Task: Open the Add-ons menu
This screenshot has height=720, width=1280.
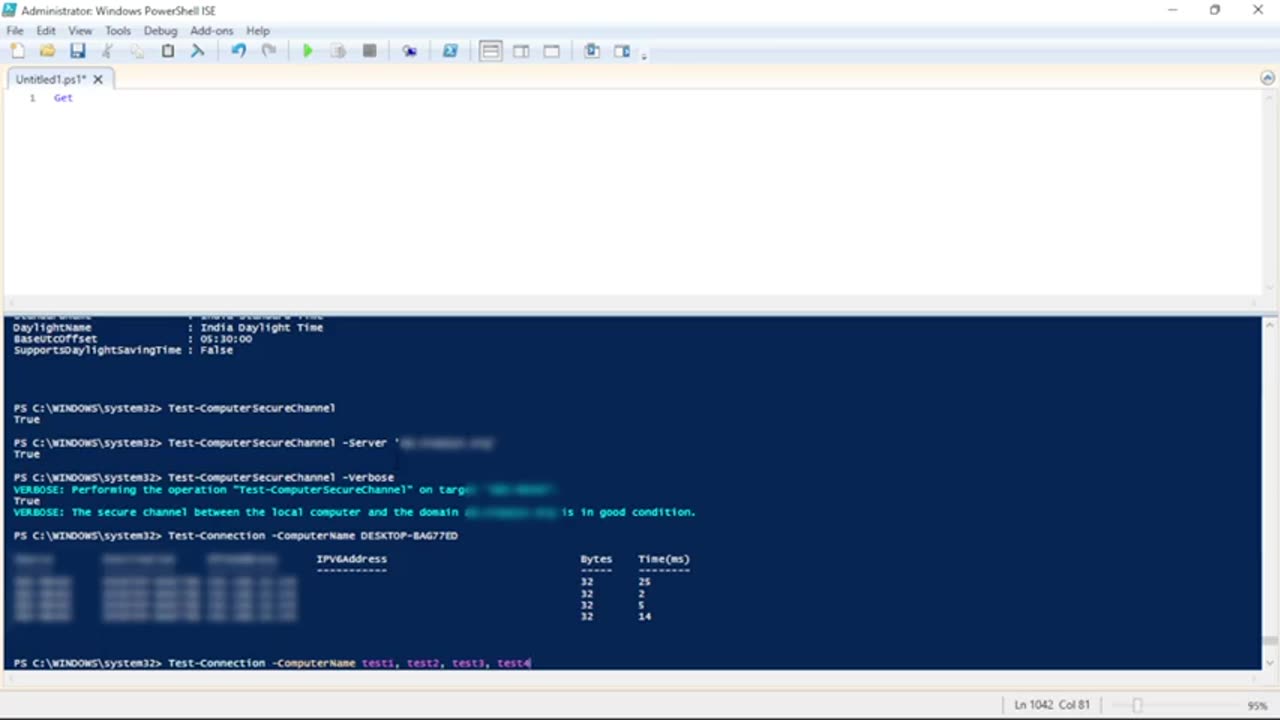Action: tap(211, 31)
